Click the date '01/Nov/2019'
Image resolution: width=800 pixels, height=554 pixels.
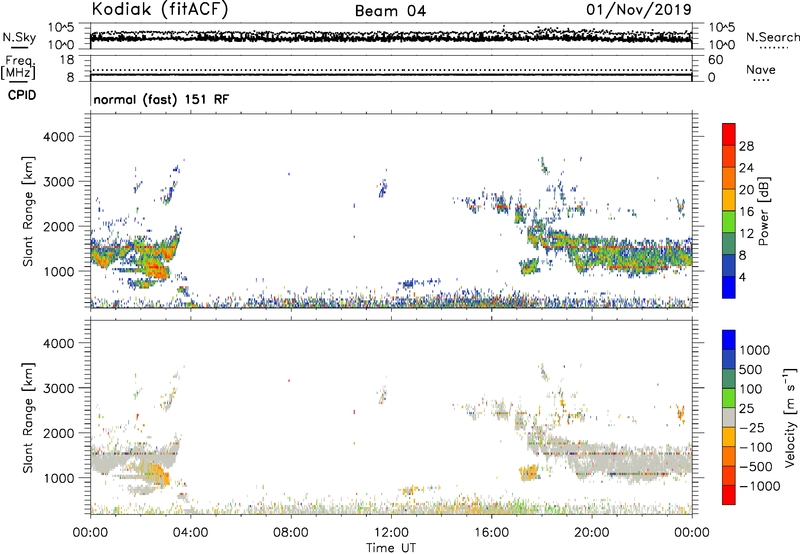tap(639, 9)
